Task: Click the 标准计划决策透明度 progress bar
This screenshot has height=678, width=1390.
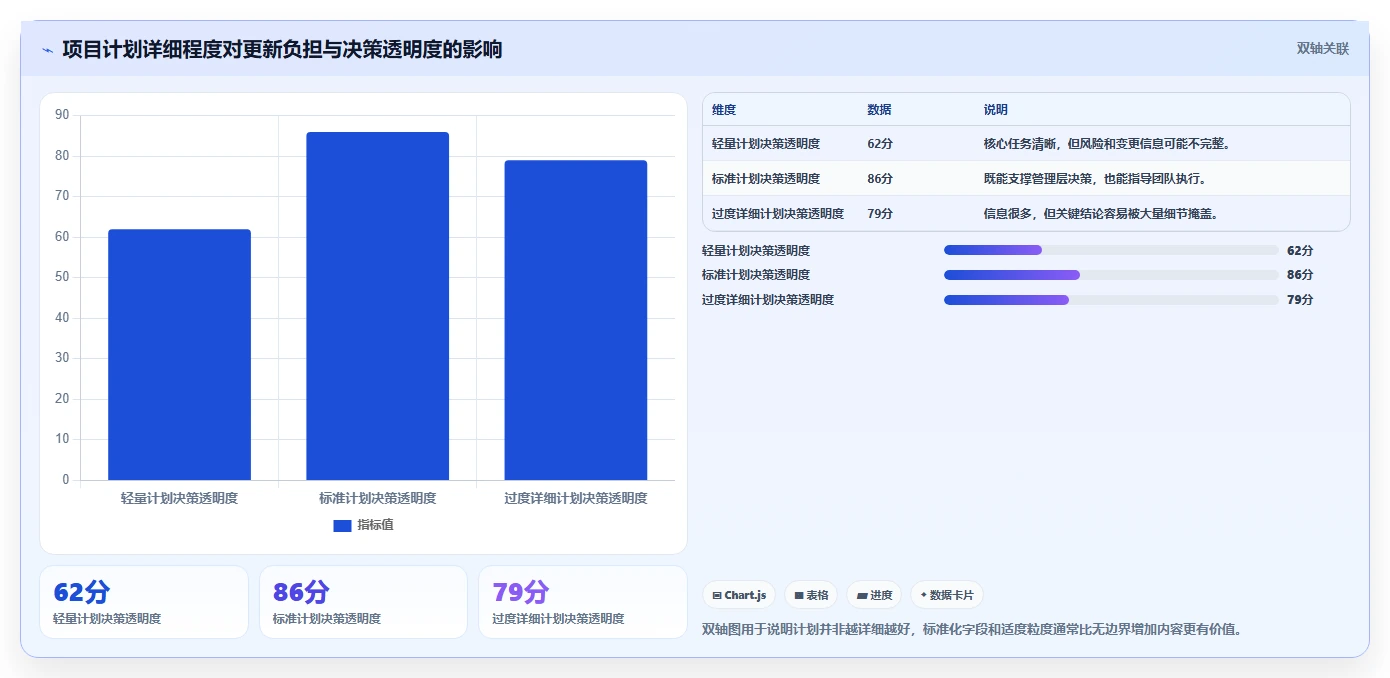Action: coord(1111,275)
